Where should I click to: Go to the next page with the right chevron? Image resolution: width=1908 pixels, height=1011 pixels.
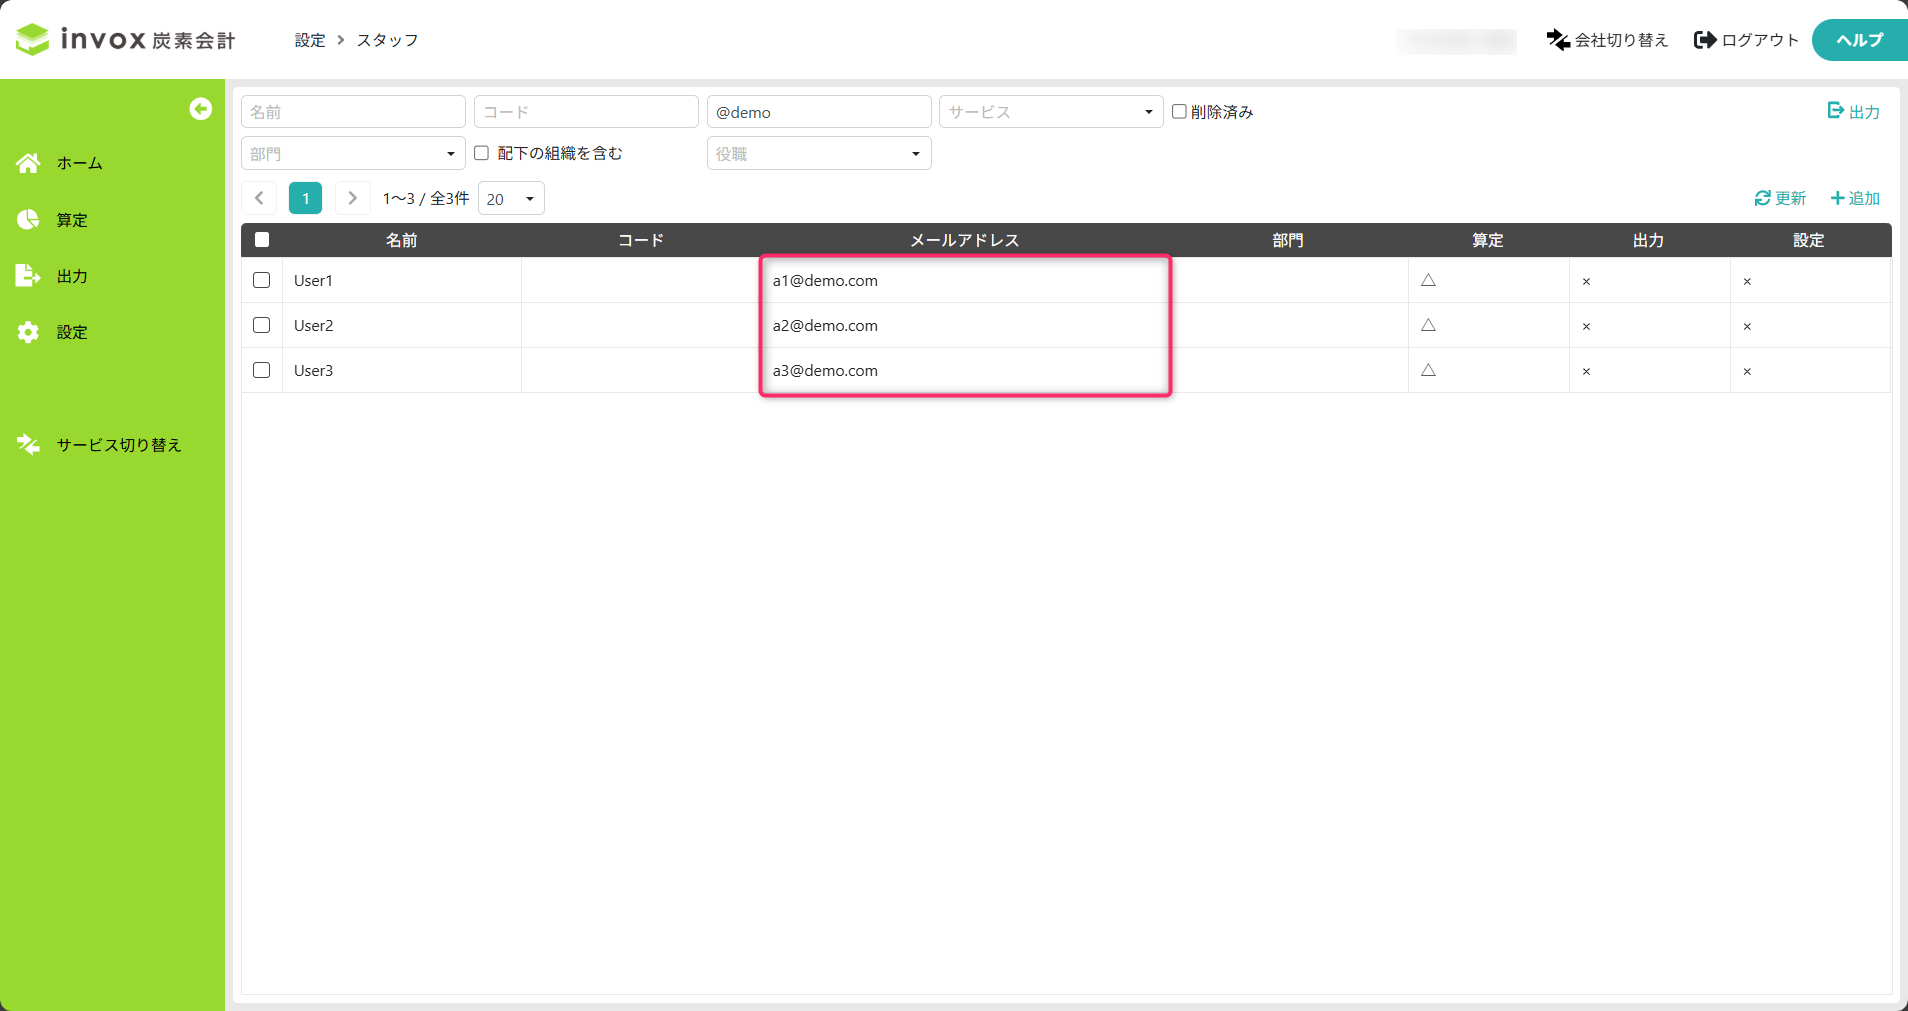coord(352,198)
